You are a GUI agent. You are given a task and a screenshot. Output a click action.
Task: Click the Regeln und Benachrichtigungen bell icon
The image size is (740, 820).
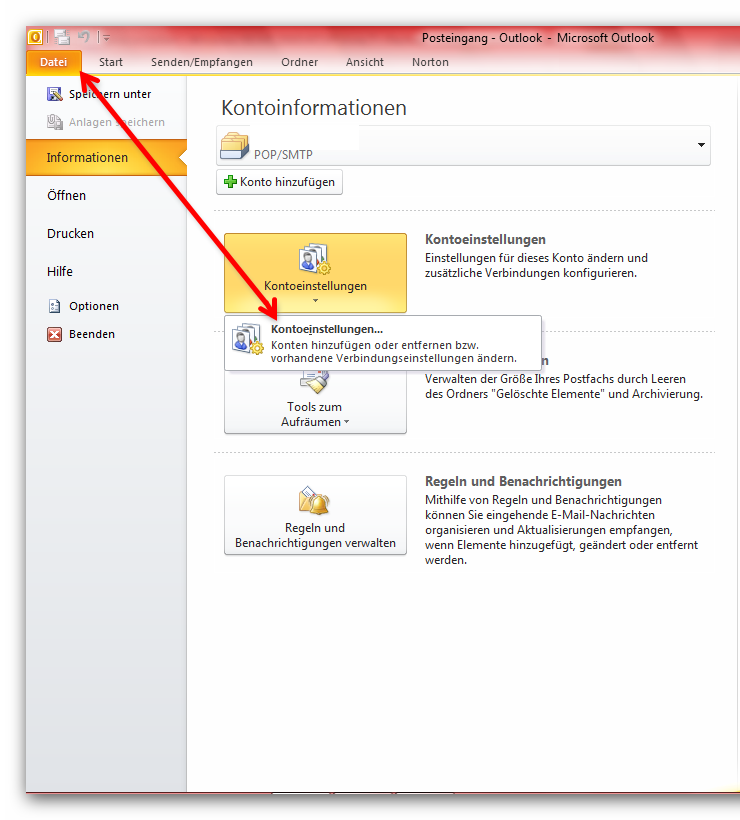click(314, 500)
